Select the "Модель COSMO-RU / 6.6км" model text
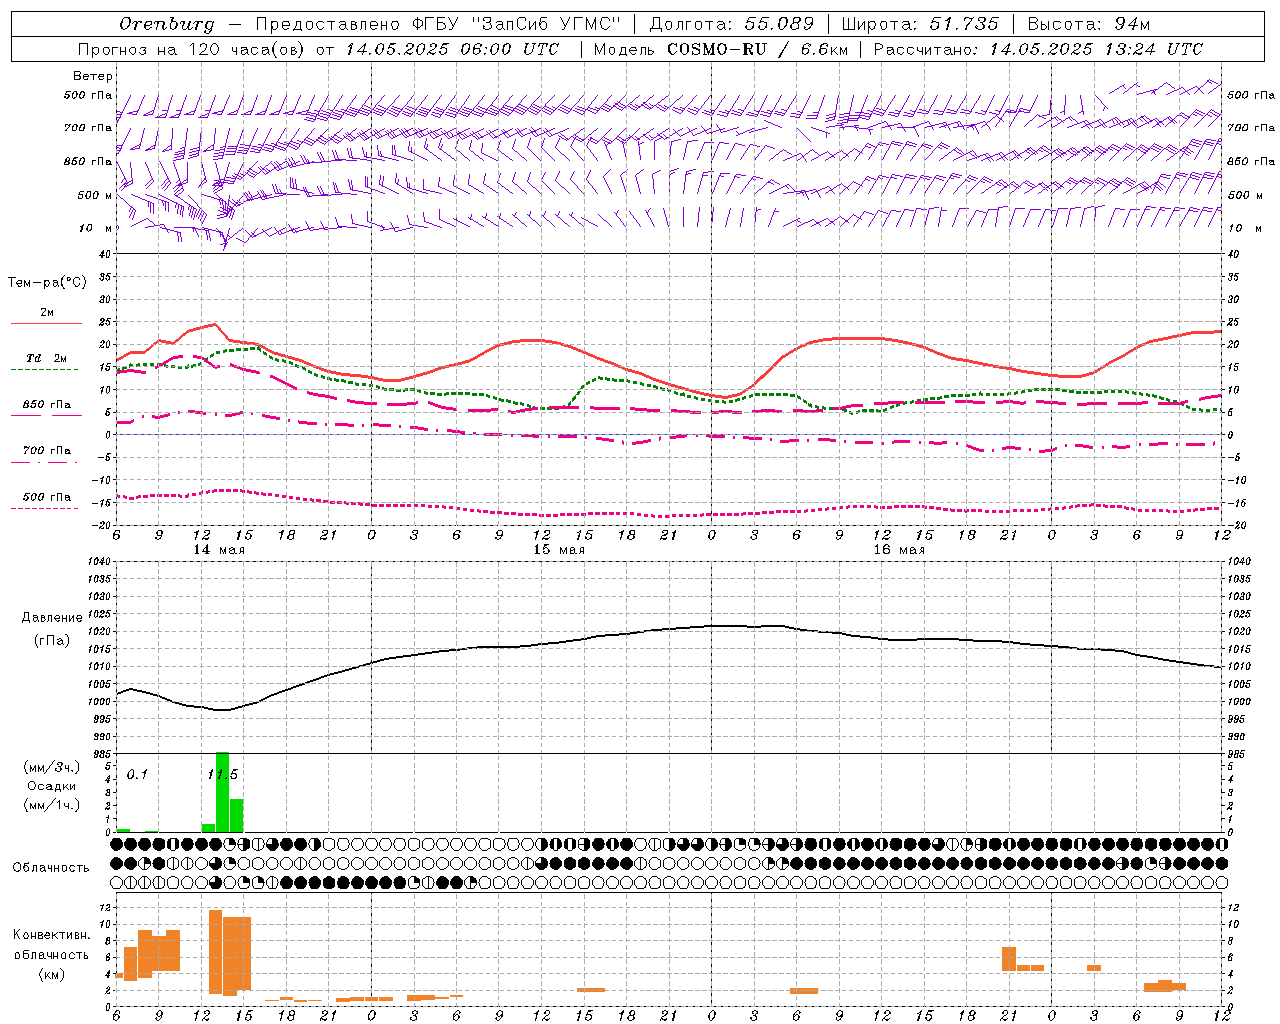 (x=720, y=49)
